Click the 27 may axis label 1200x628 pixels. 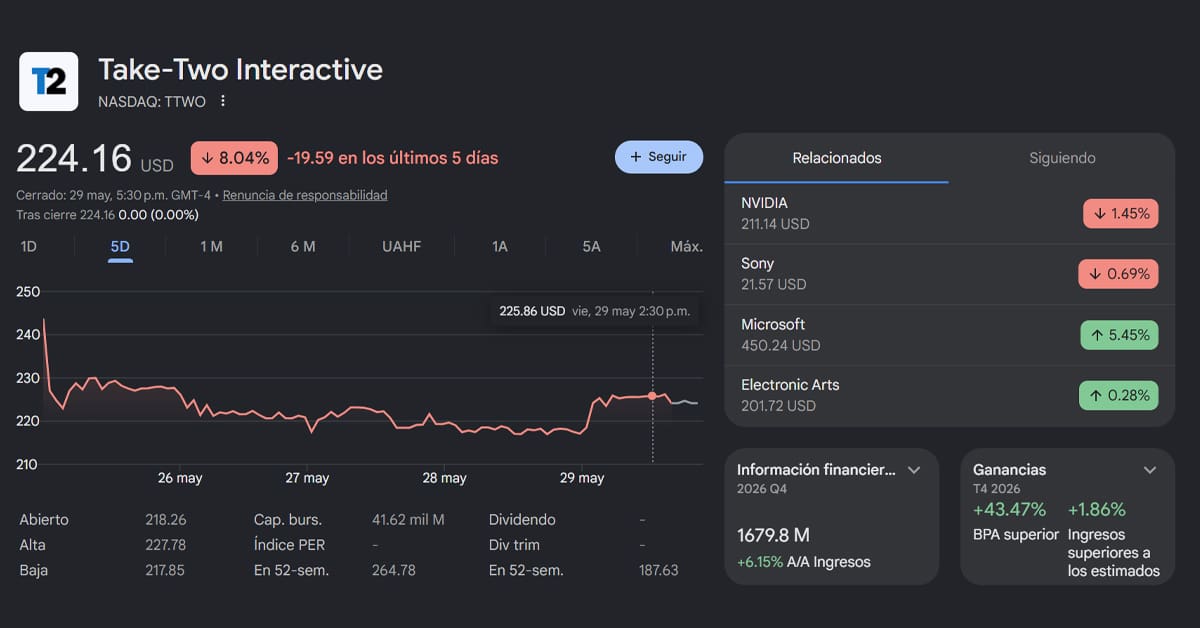(307, 478)
